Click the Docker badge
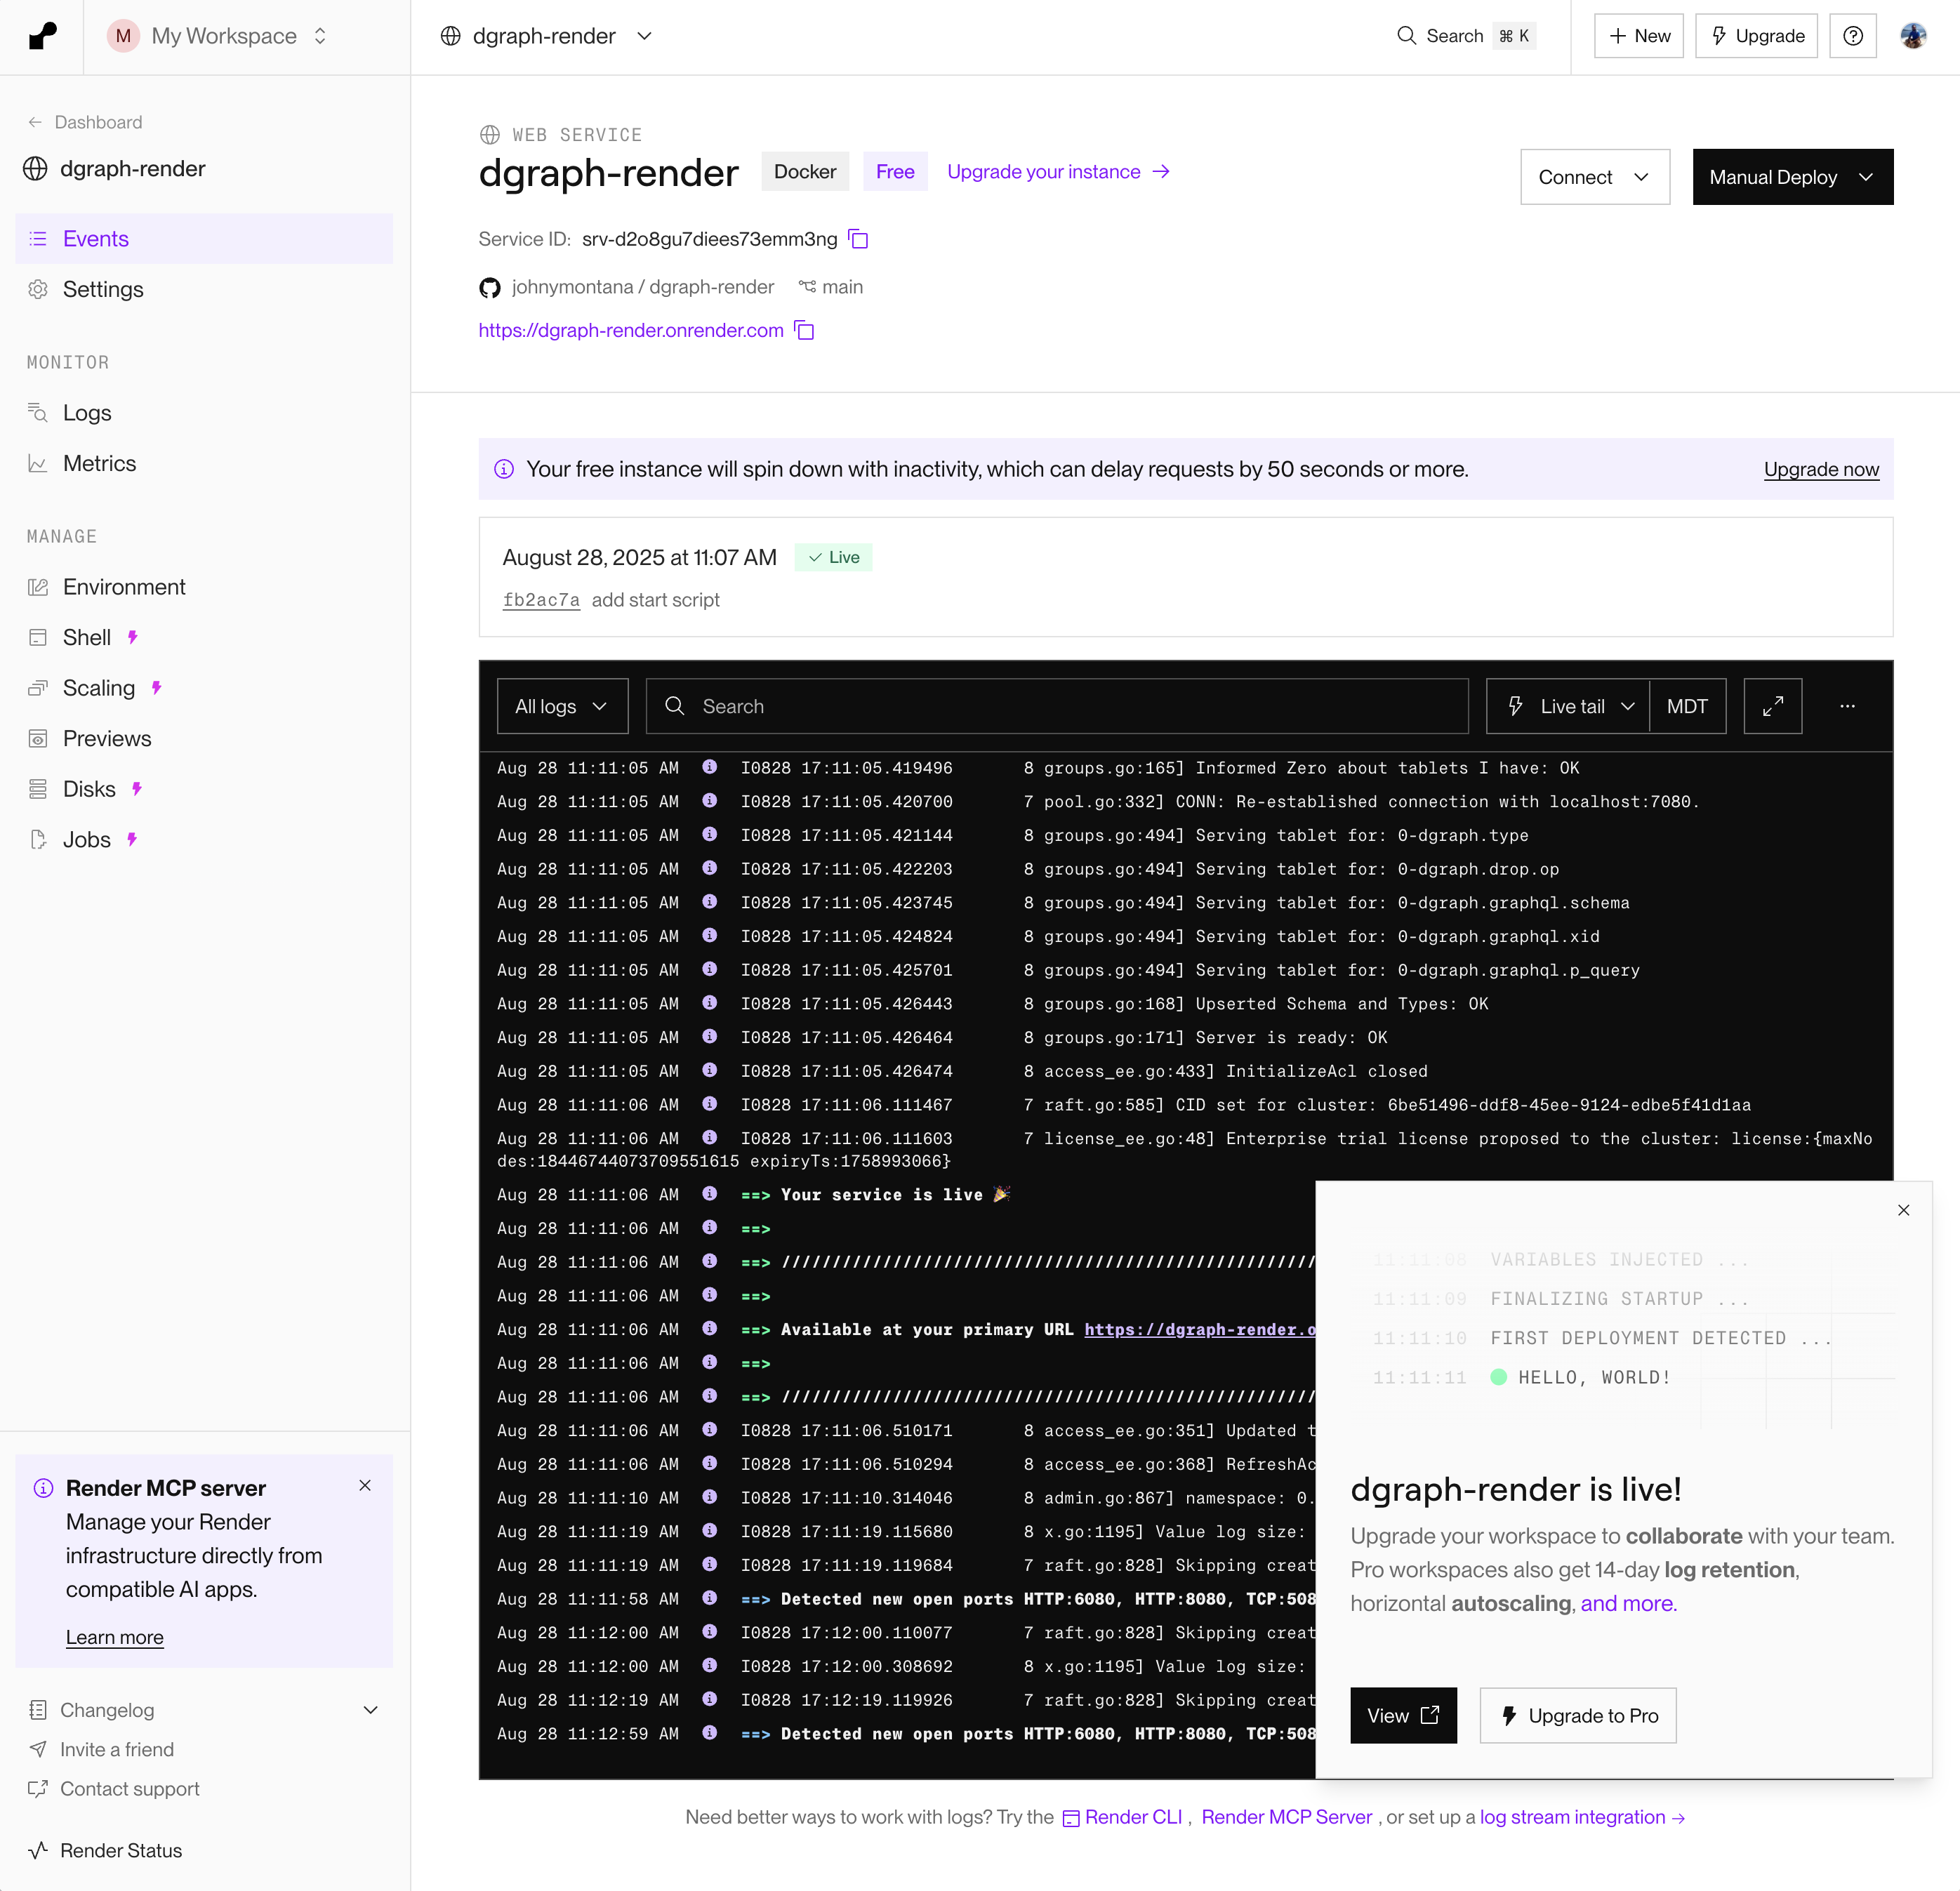This screenshot has height=1891, width=1960. 805,172
